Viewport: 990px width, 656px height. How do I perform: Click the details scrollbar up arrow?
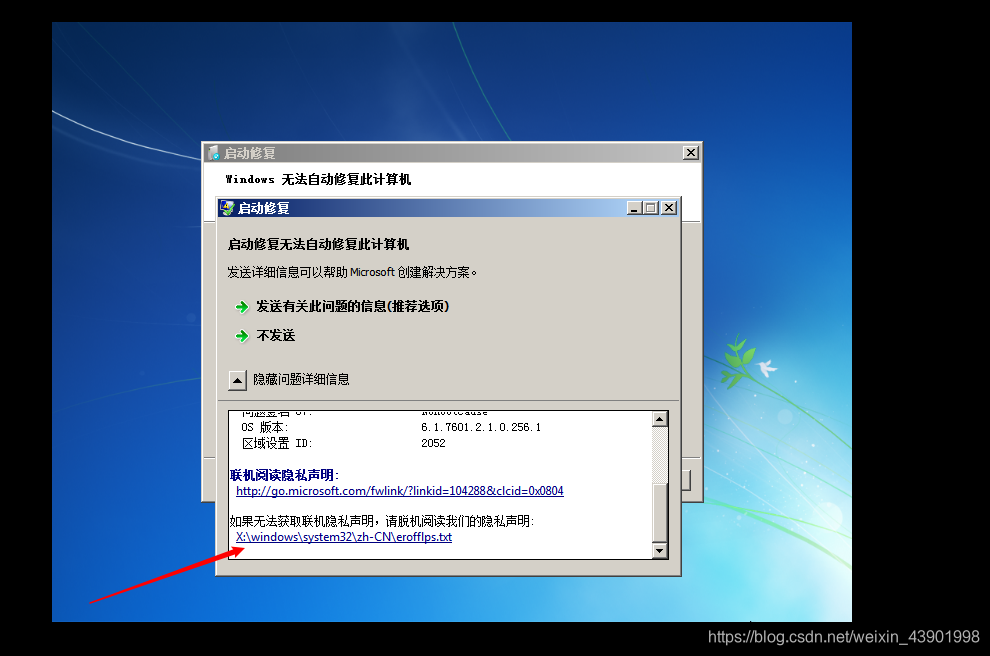point(659,419)
